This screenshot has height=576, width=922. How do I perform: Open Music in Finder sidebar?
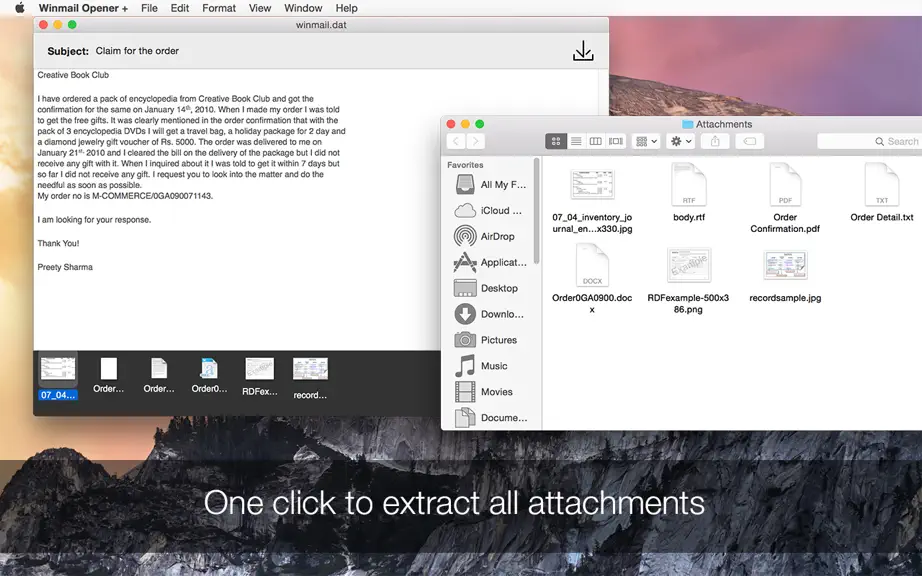tap(481, 366)
